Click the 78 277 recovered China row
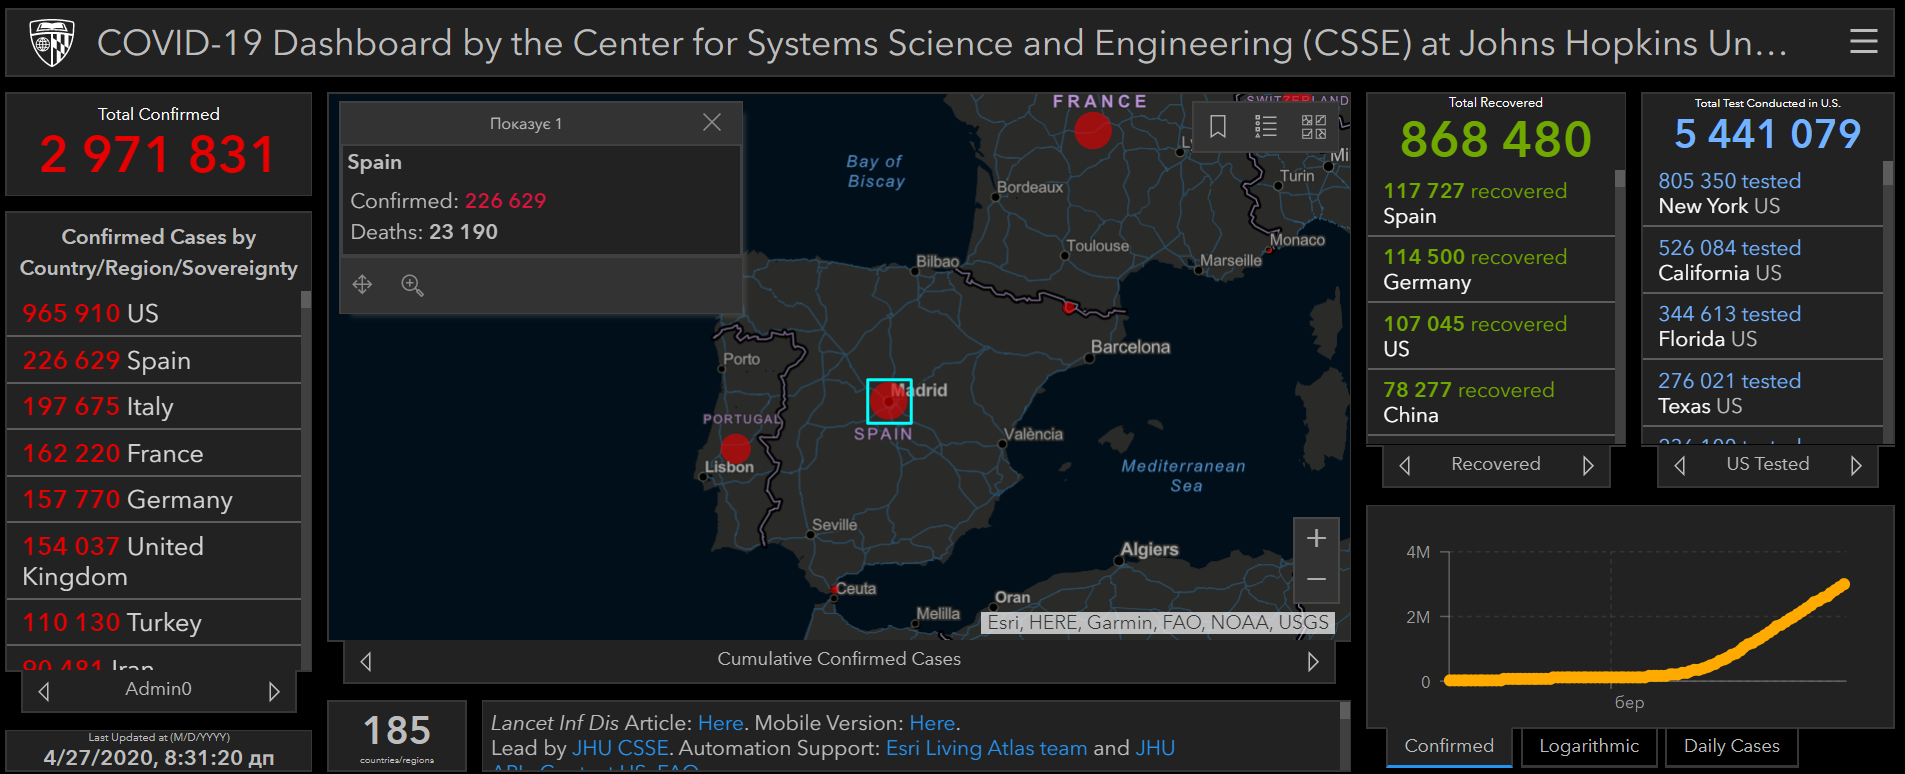 (x=1490, y=402)
